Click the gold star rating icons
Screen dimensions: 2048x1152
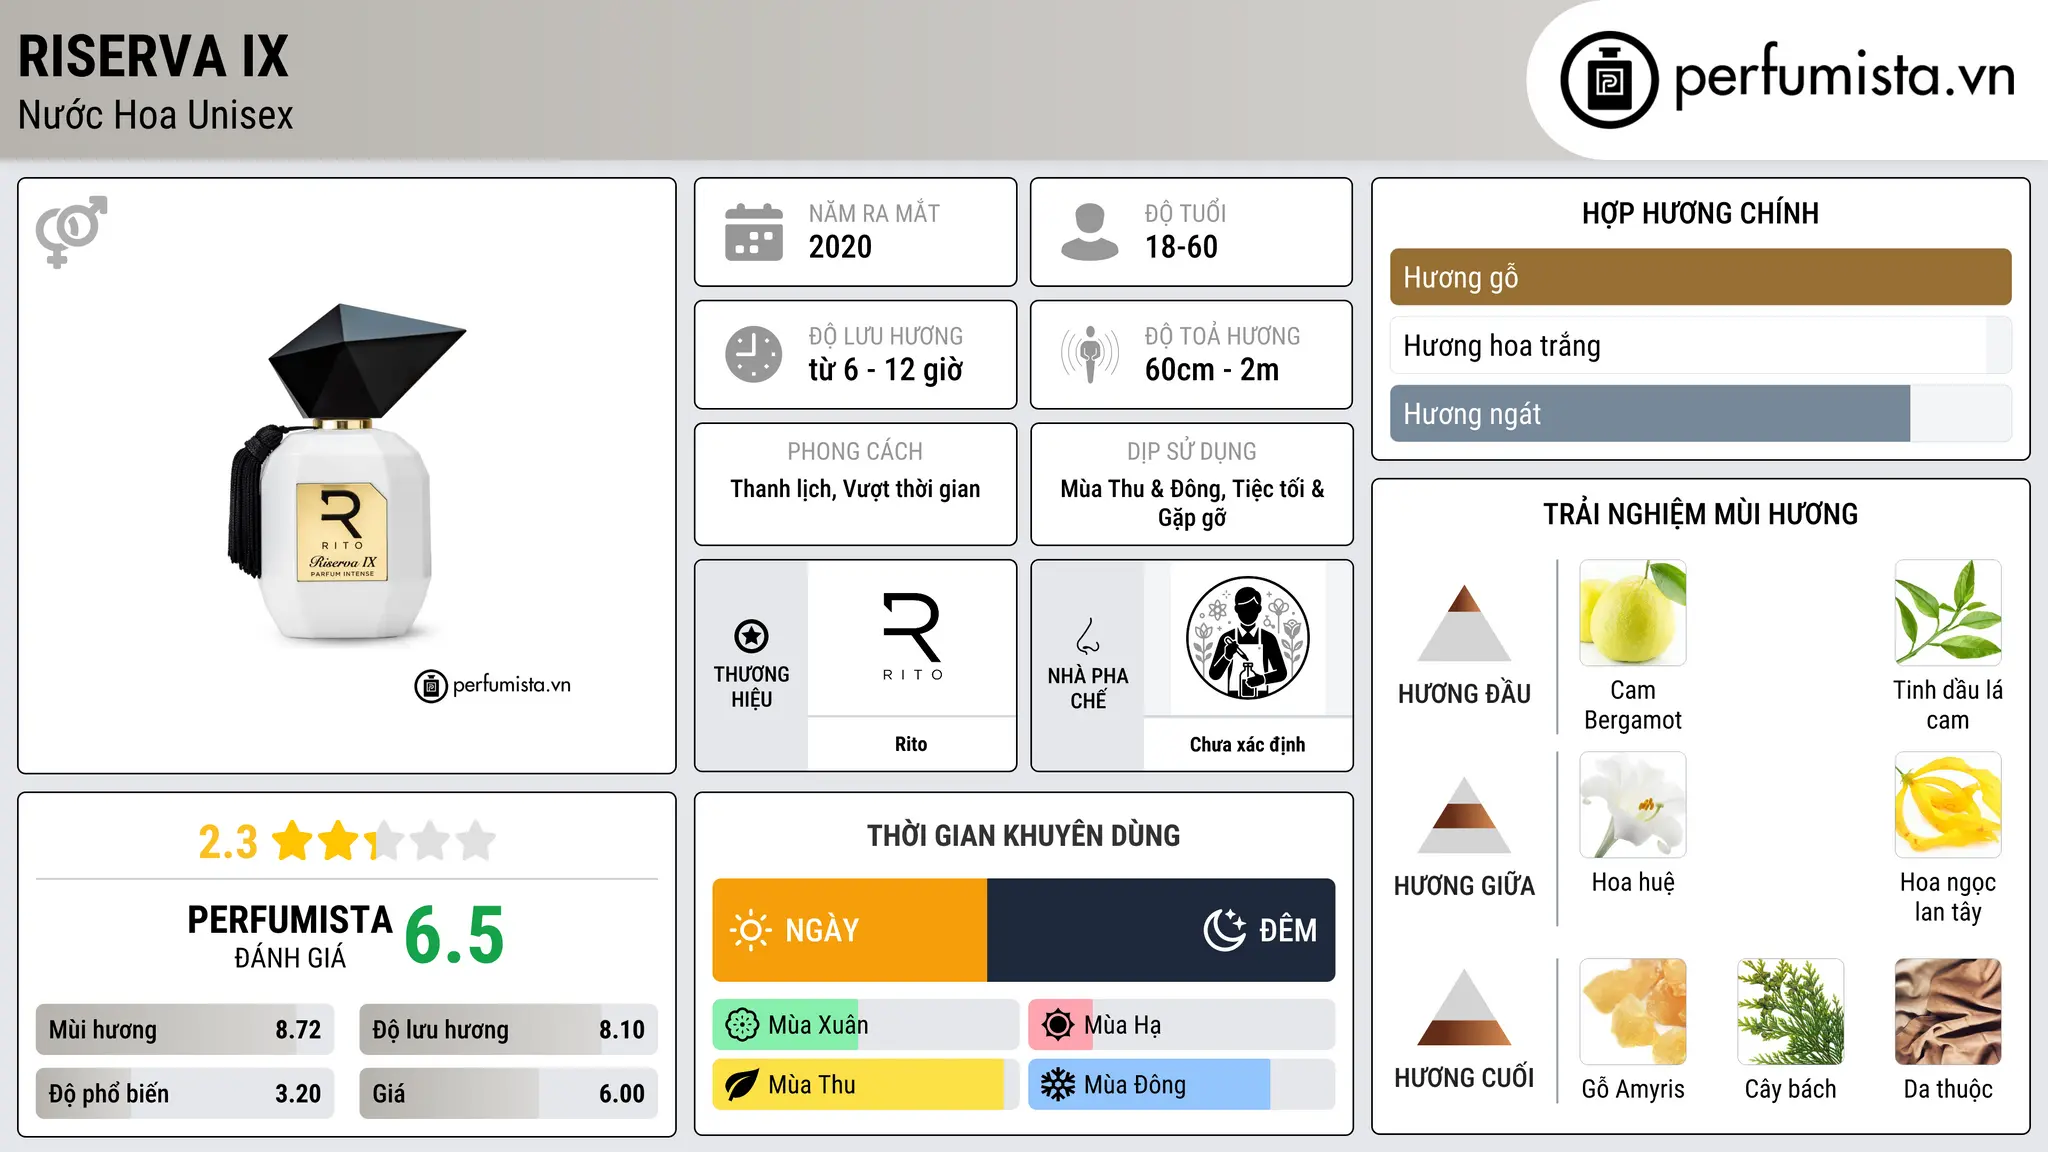(x=384, y=841)
